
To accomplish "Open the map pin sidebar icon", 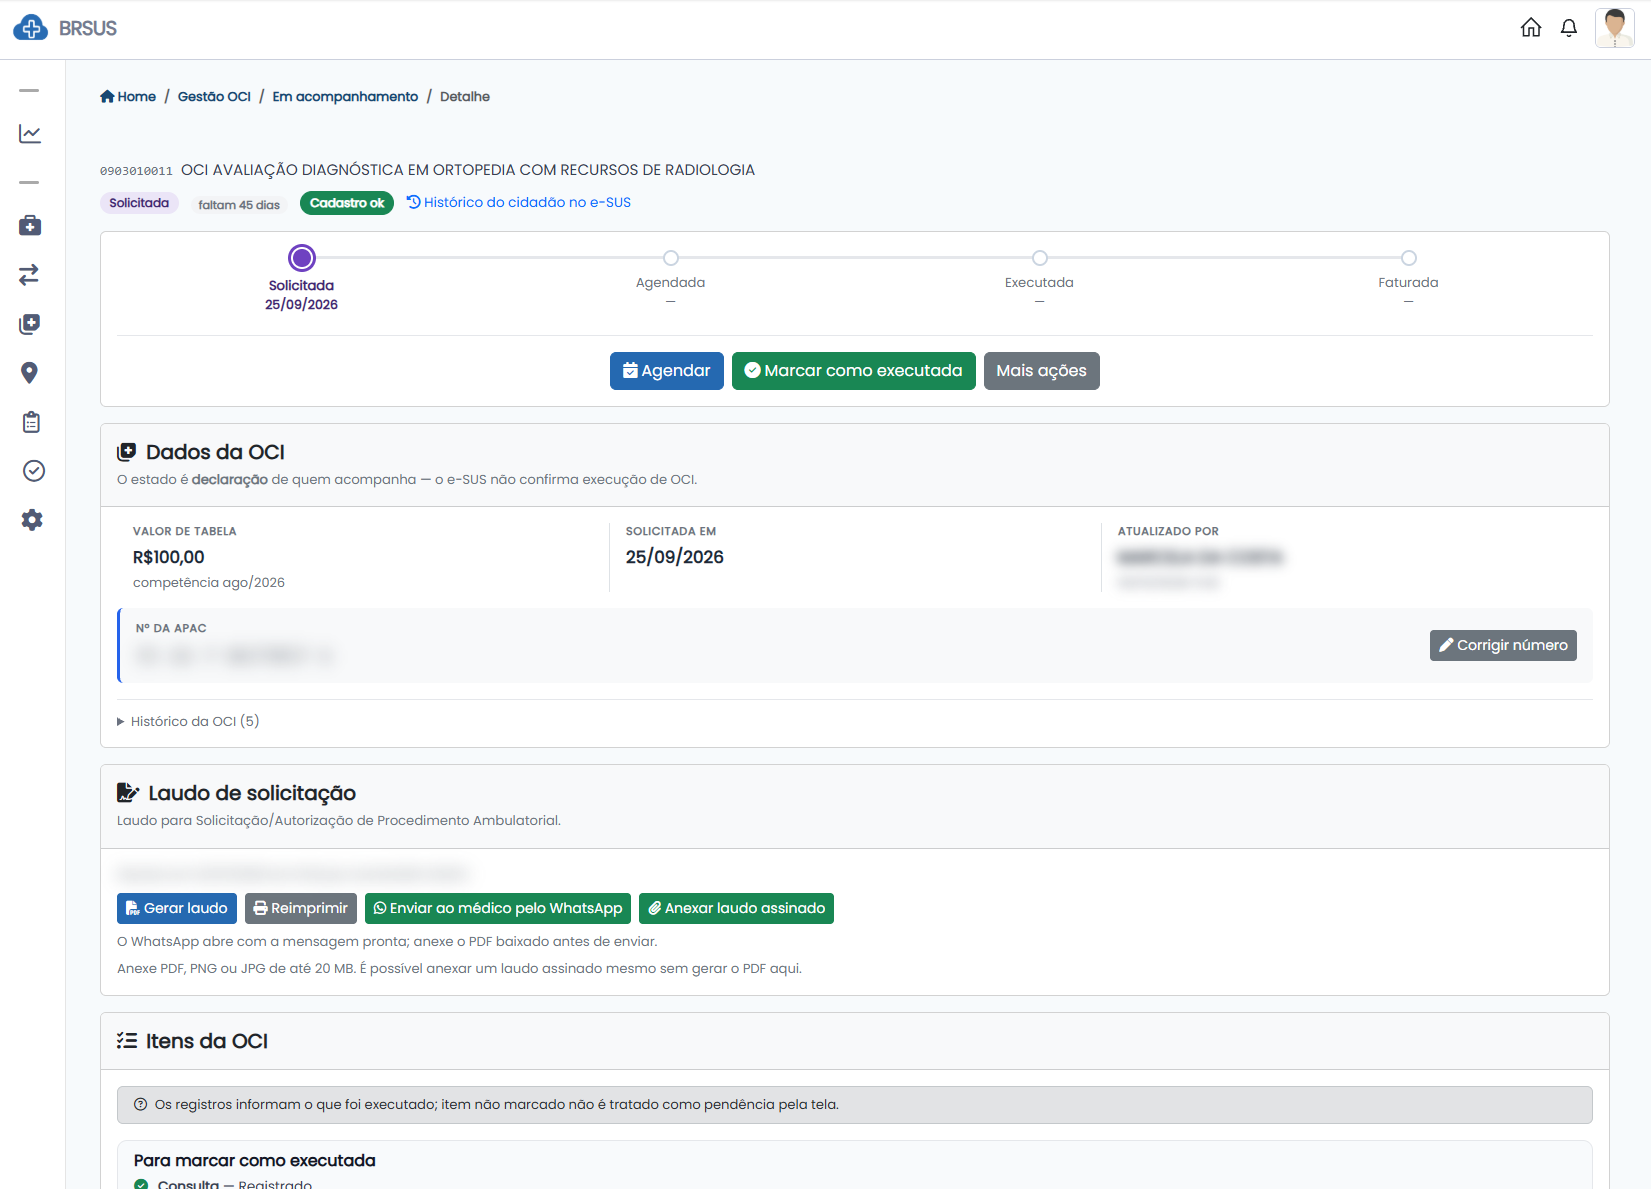I will click(x=30, y=372).
